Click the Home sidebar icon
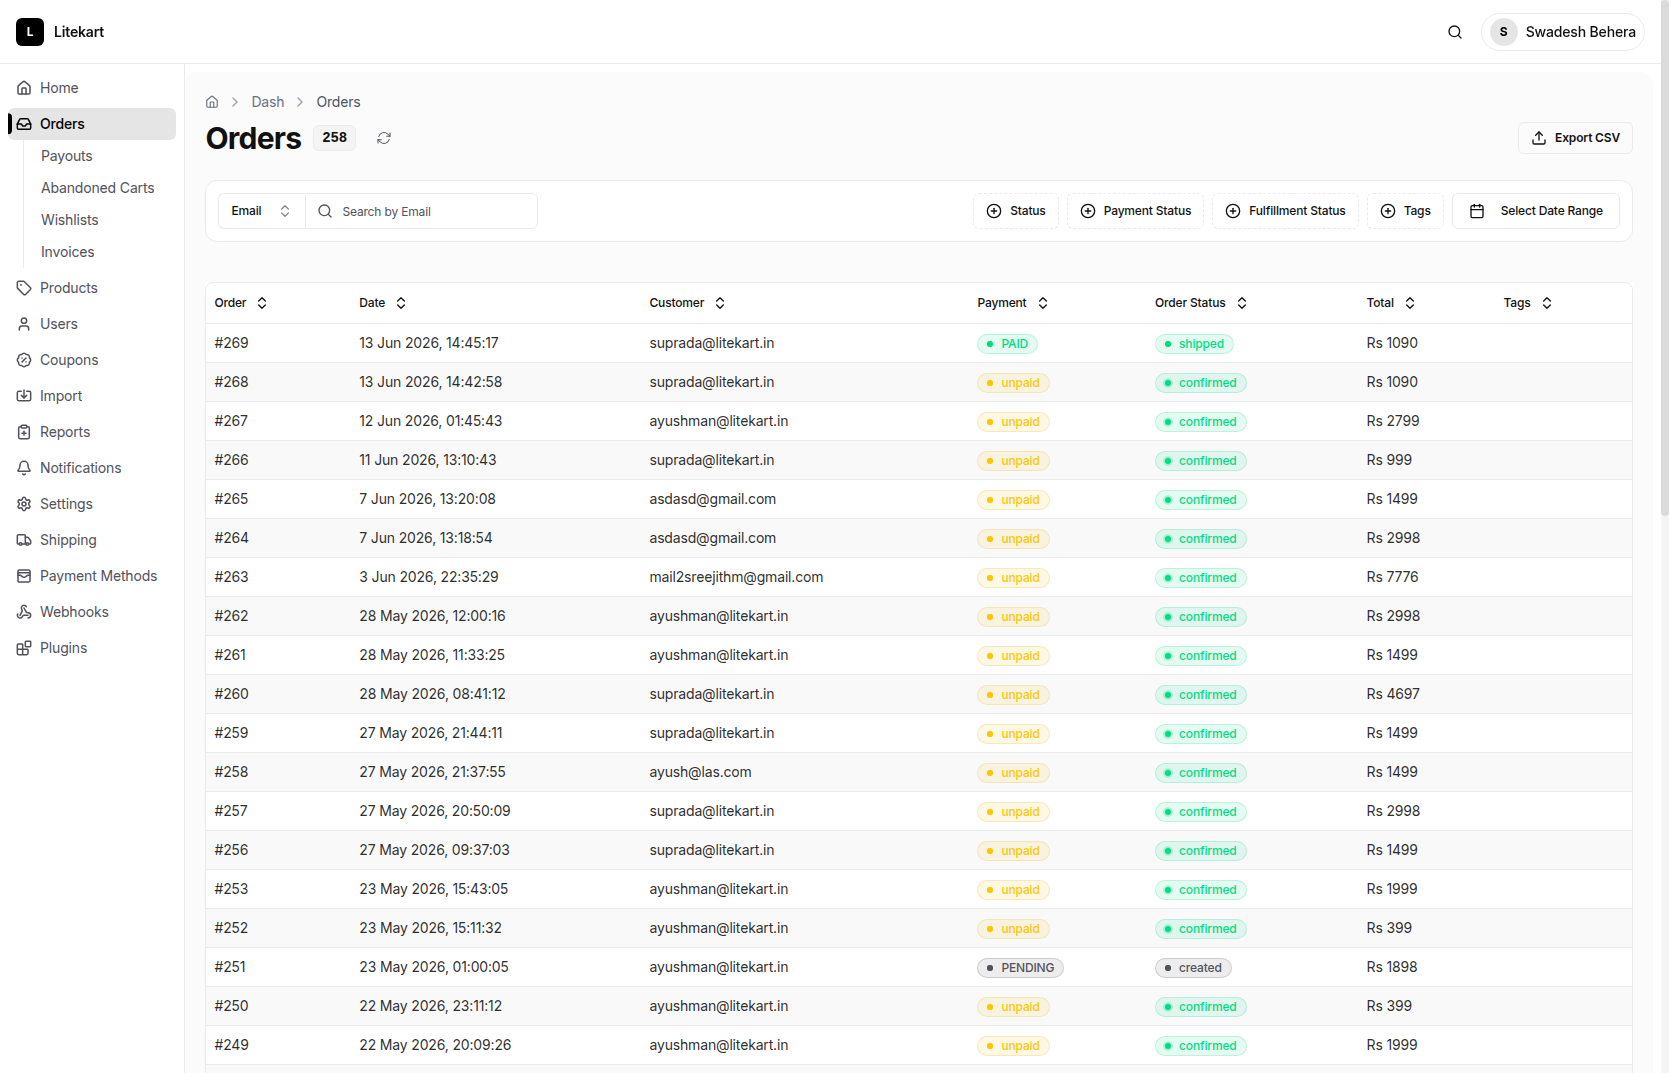The height and width of the screenshot is (1073, 1669). point(24,88)
